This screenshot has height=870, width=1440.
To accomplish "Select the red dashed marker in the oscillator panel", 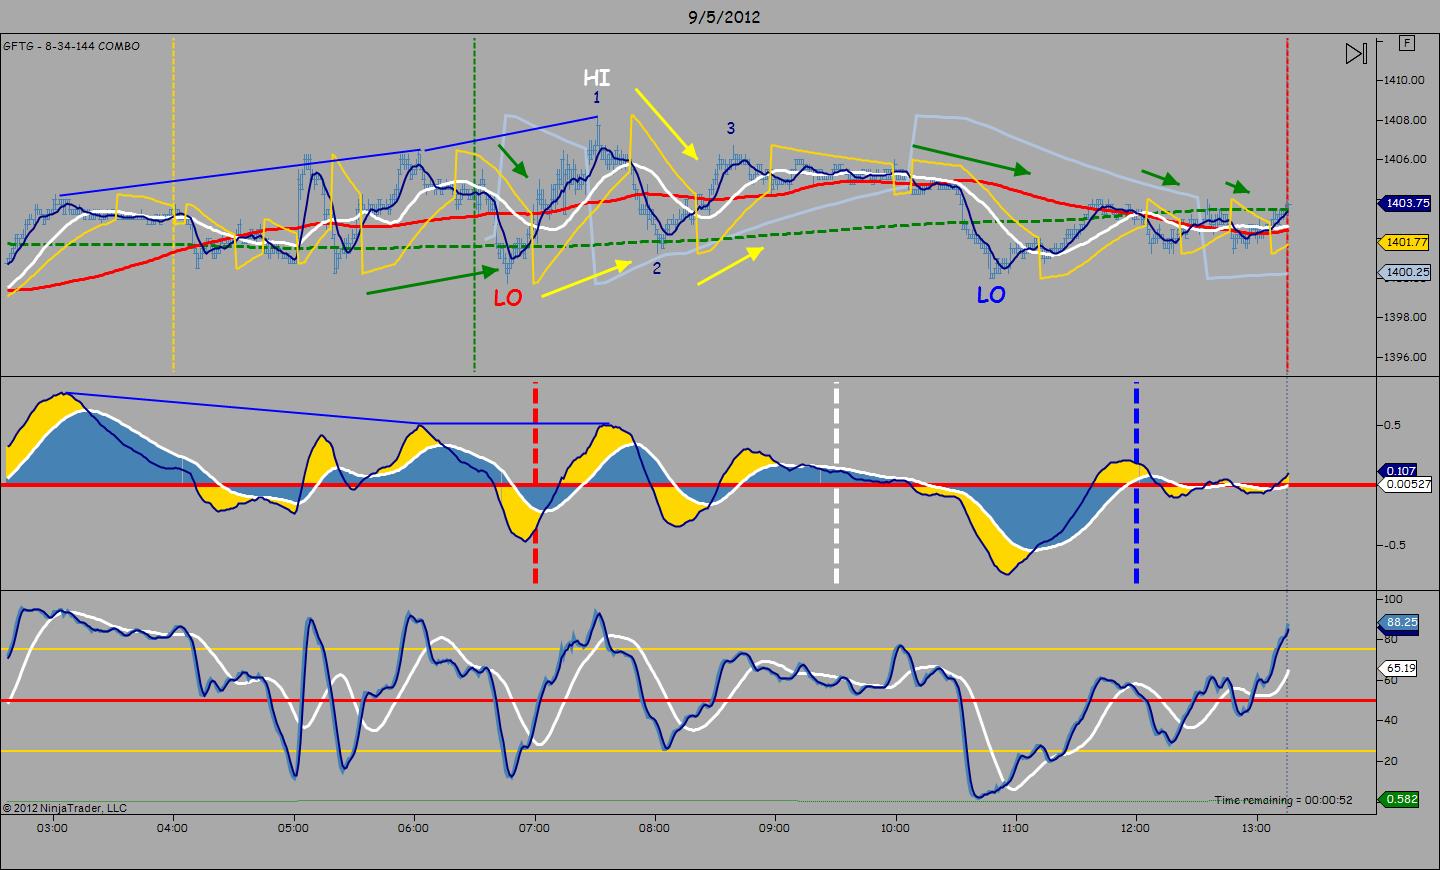I will tap(536, 482).
